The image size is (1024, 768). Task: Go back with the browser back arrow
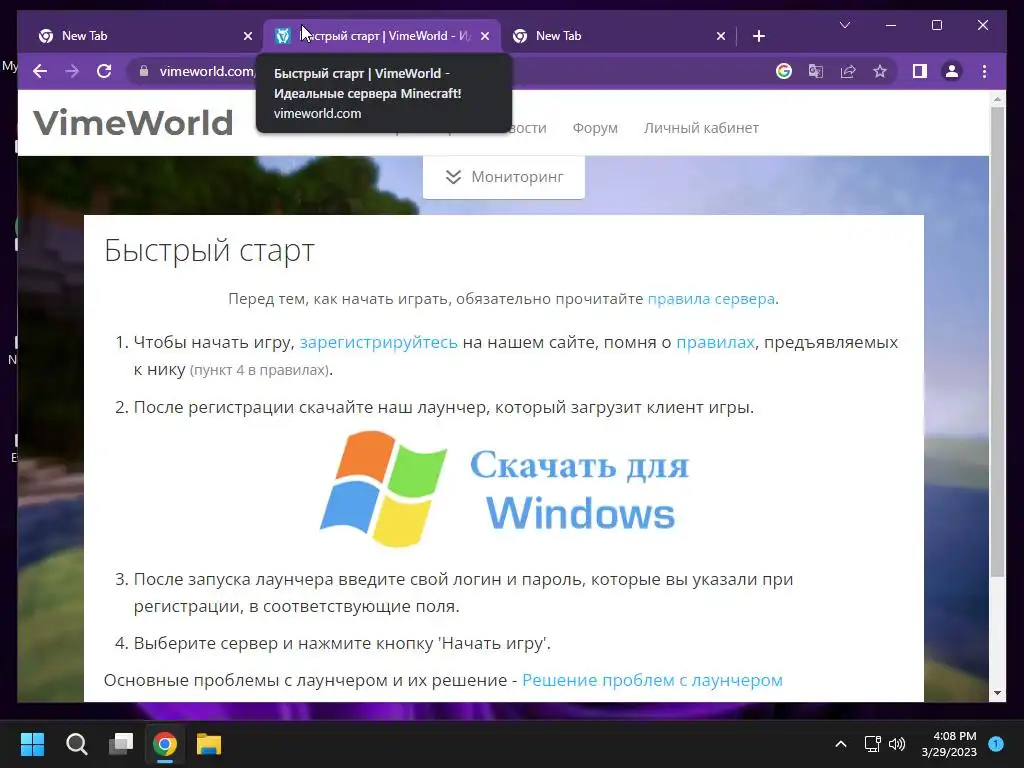click(x=40, y=71)
